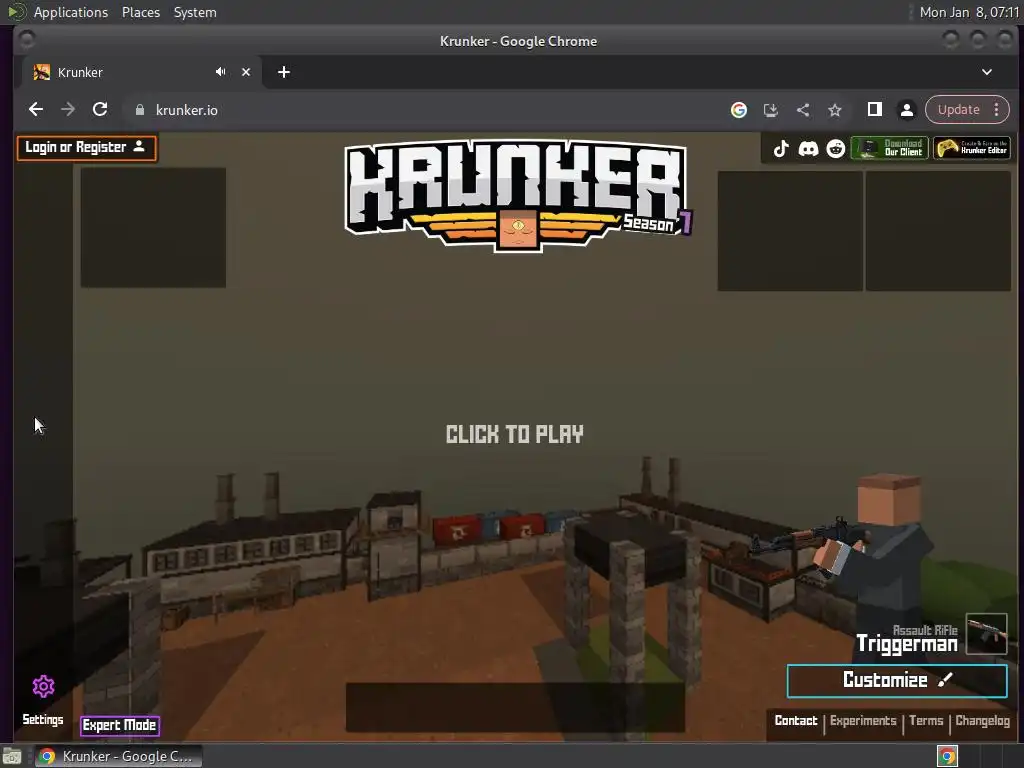Image resolution: width=1024 pixels, height=768 pixels.
Task: Open the Krunker Editor banner
Action: pos(972,148)
